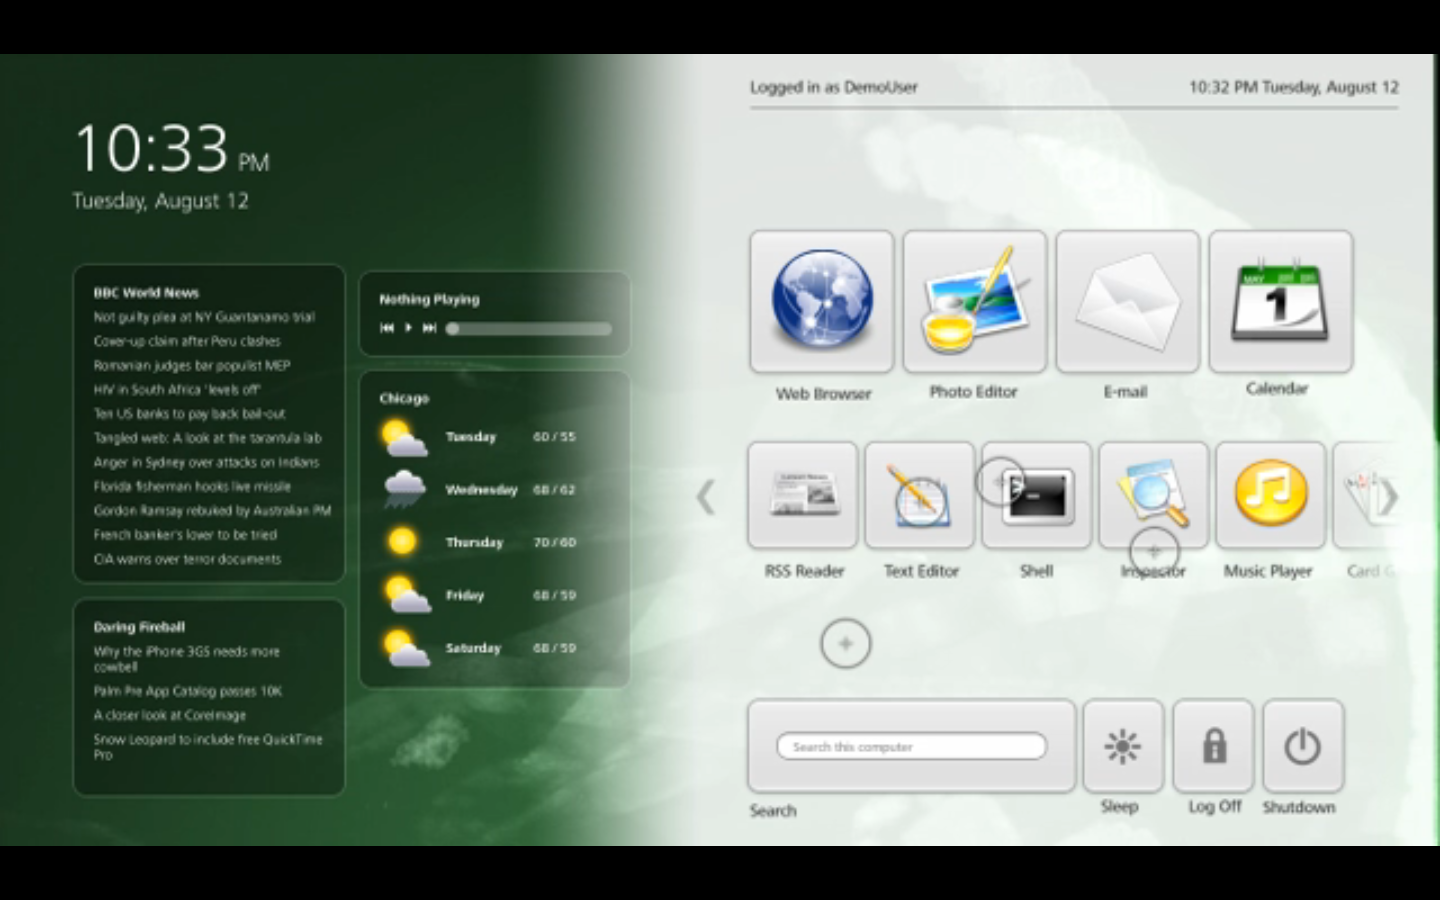Go to the previous track in media widget
Image resolution: width=1440 pixels, height=900 pixels.
click(x=387, y=328)
